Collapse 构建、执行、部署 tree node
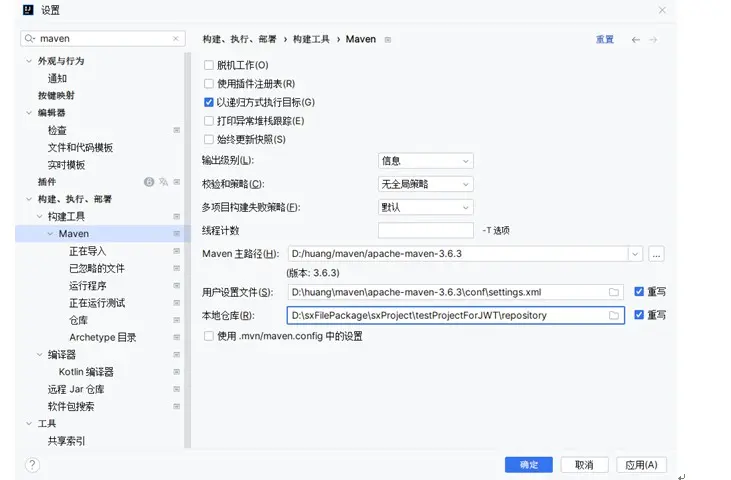The width and height of the screenshot is (731, 480). pos(29,199)
